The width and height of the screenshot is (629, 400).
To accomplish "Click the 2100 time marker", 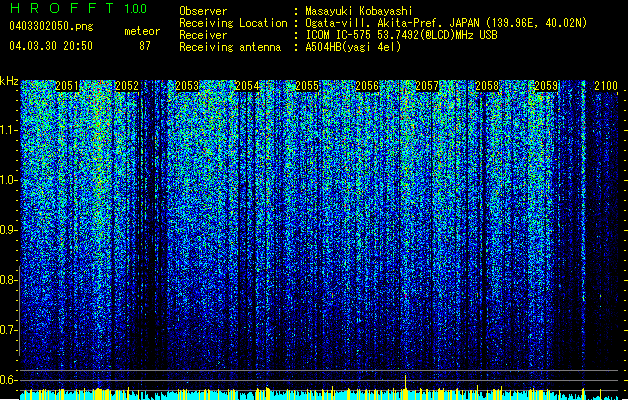I will click(606, 86).
